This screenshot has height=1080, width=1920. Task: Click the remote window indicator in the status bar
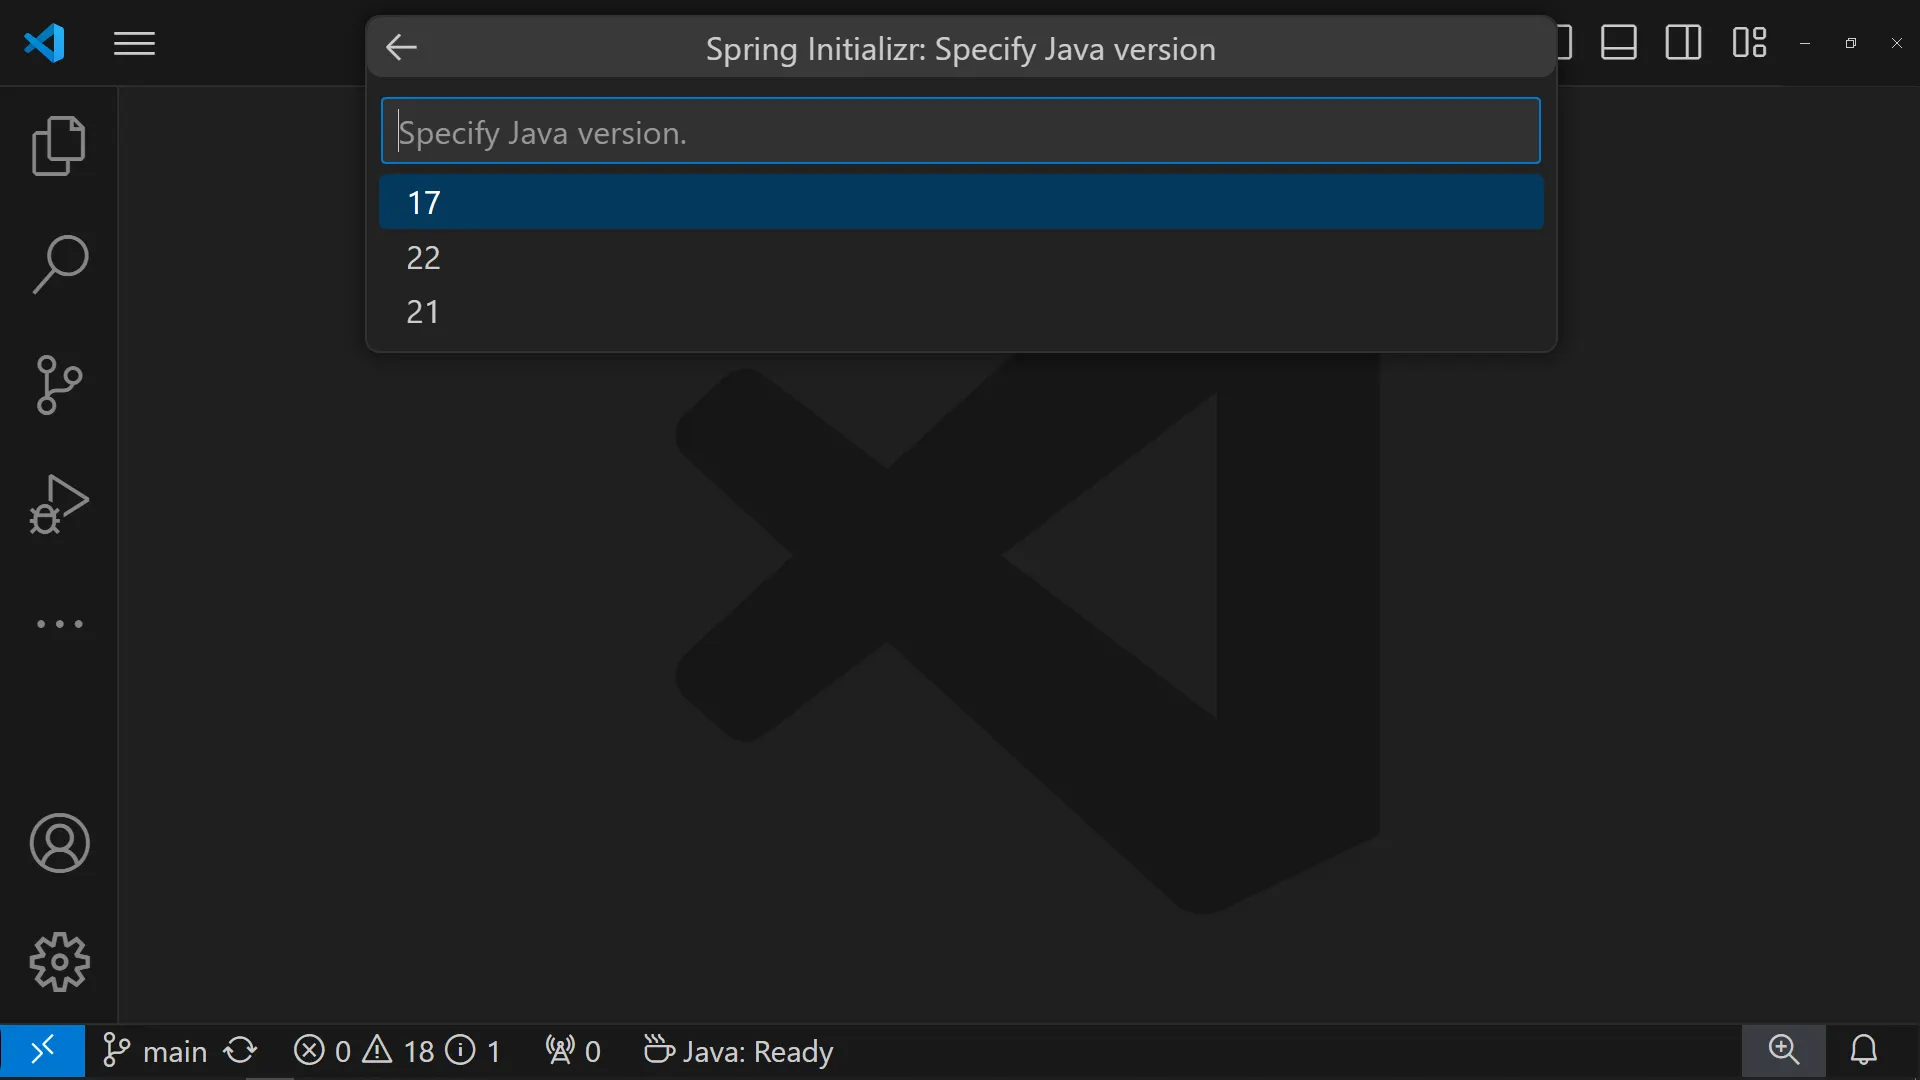click(x=42, y=1051)
